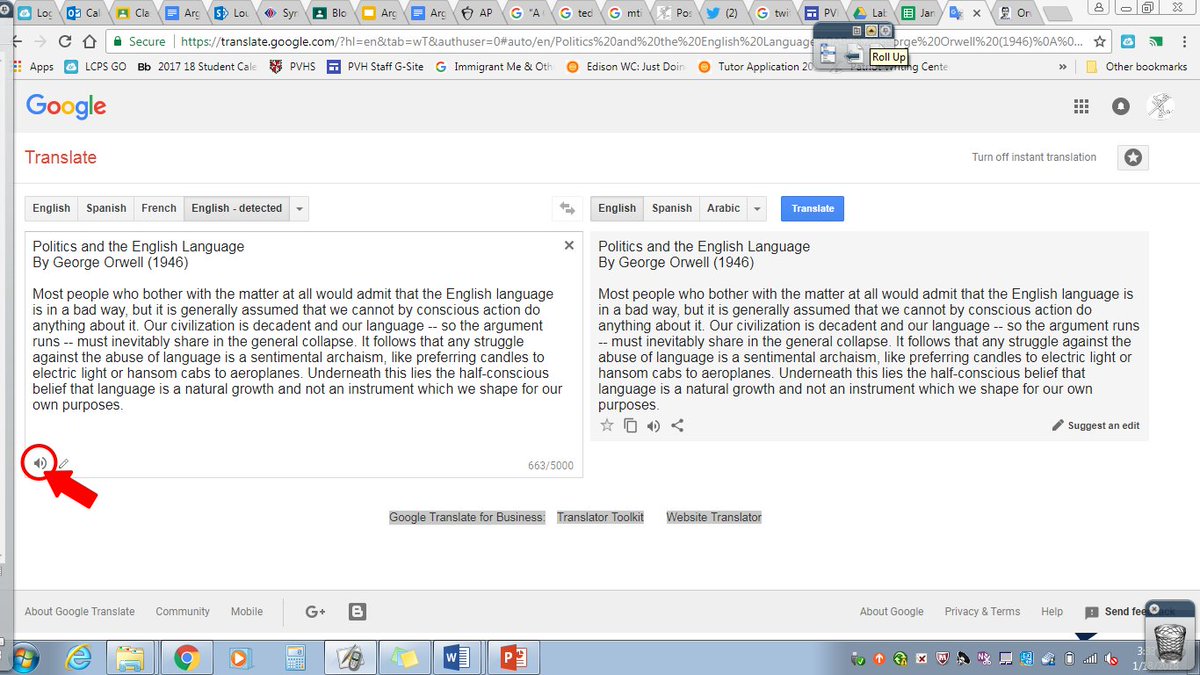The width and height of the screenshot is (1200, 675).
Task: Select English as the source language
Action: pyautogui.click(x=51, y=208)
